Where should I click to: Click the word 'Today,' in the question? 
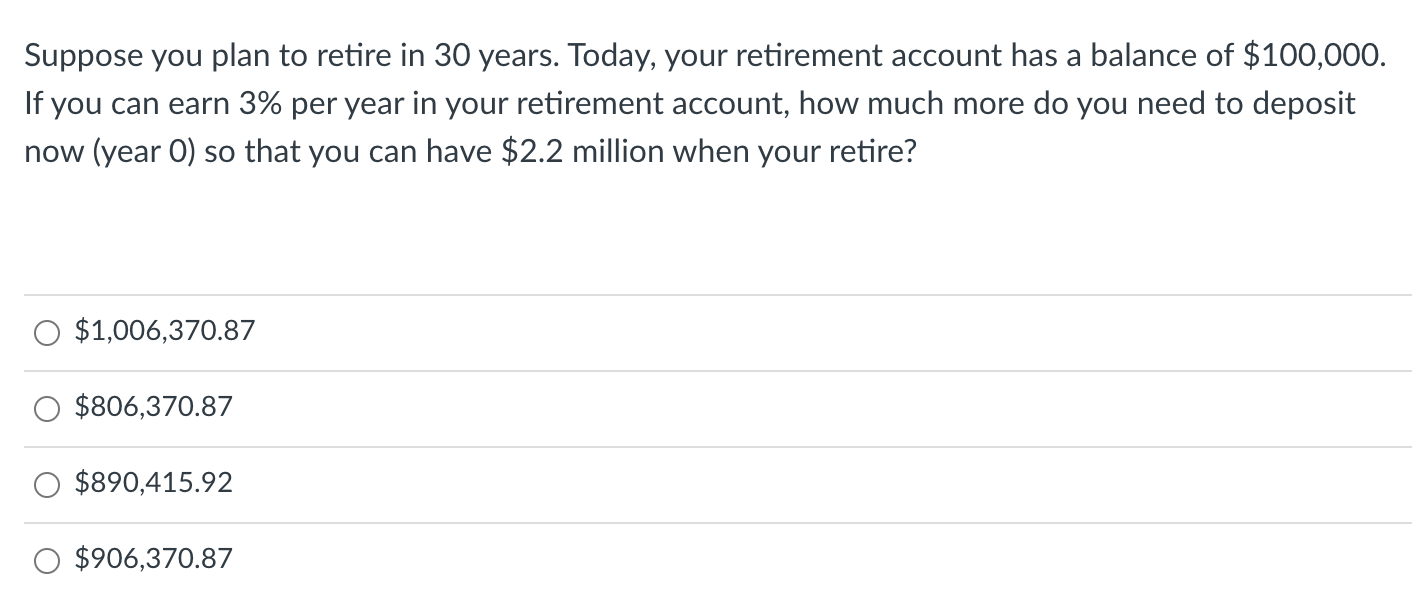point(615,56)
